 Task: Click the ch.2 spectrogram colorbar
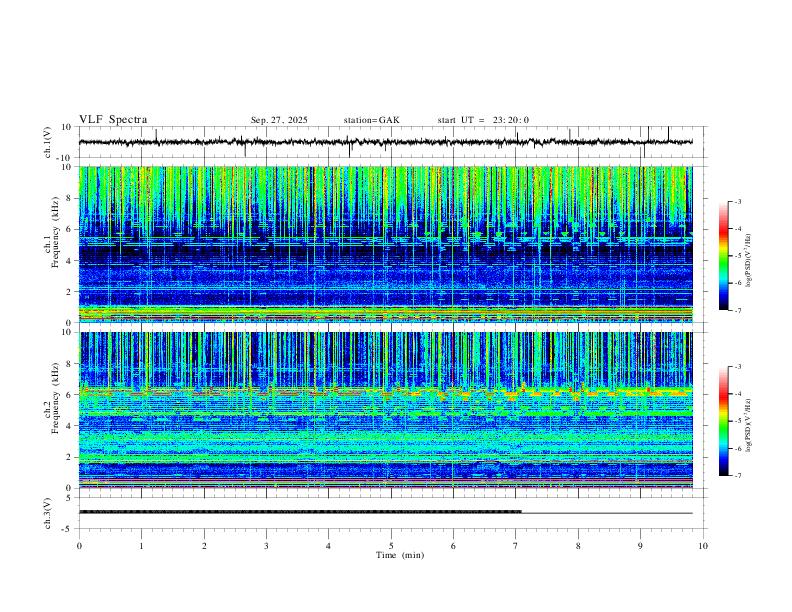coord(723,421)
